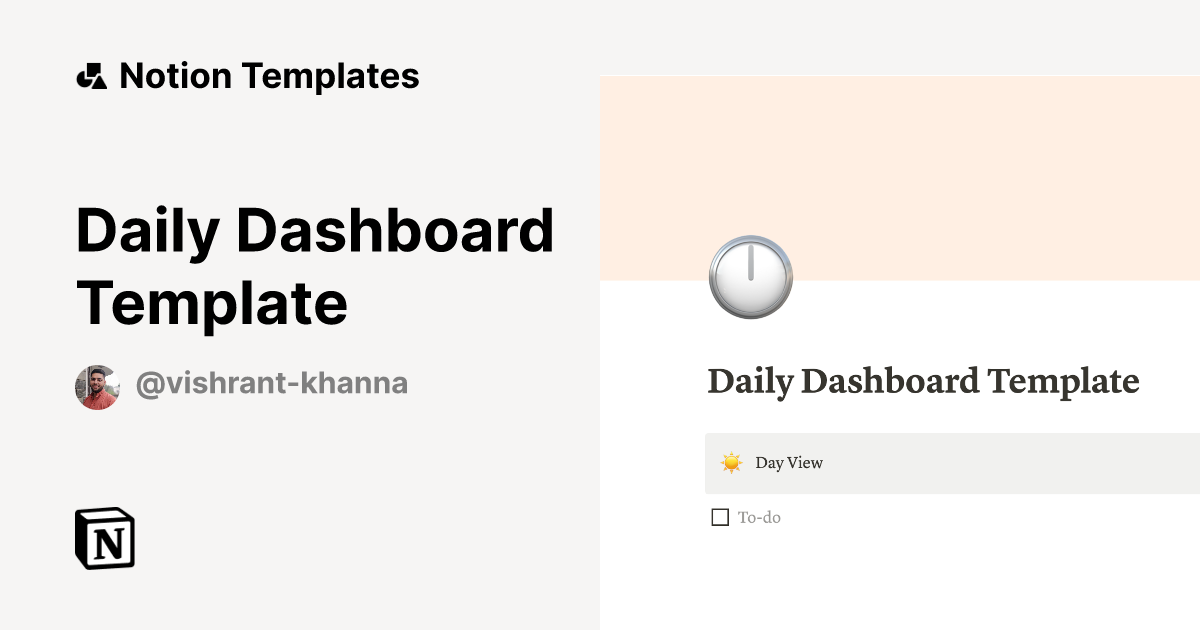Open the Notion N logo at bottom left
The height and width of the screenshot is (630, 1200).
pos(104,538)
